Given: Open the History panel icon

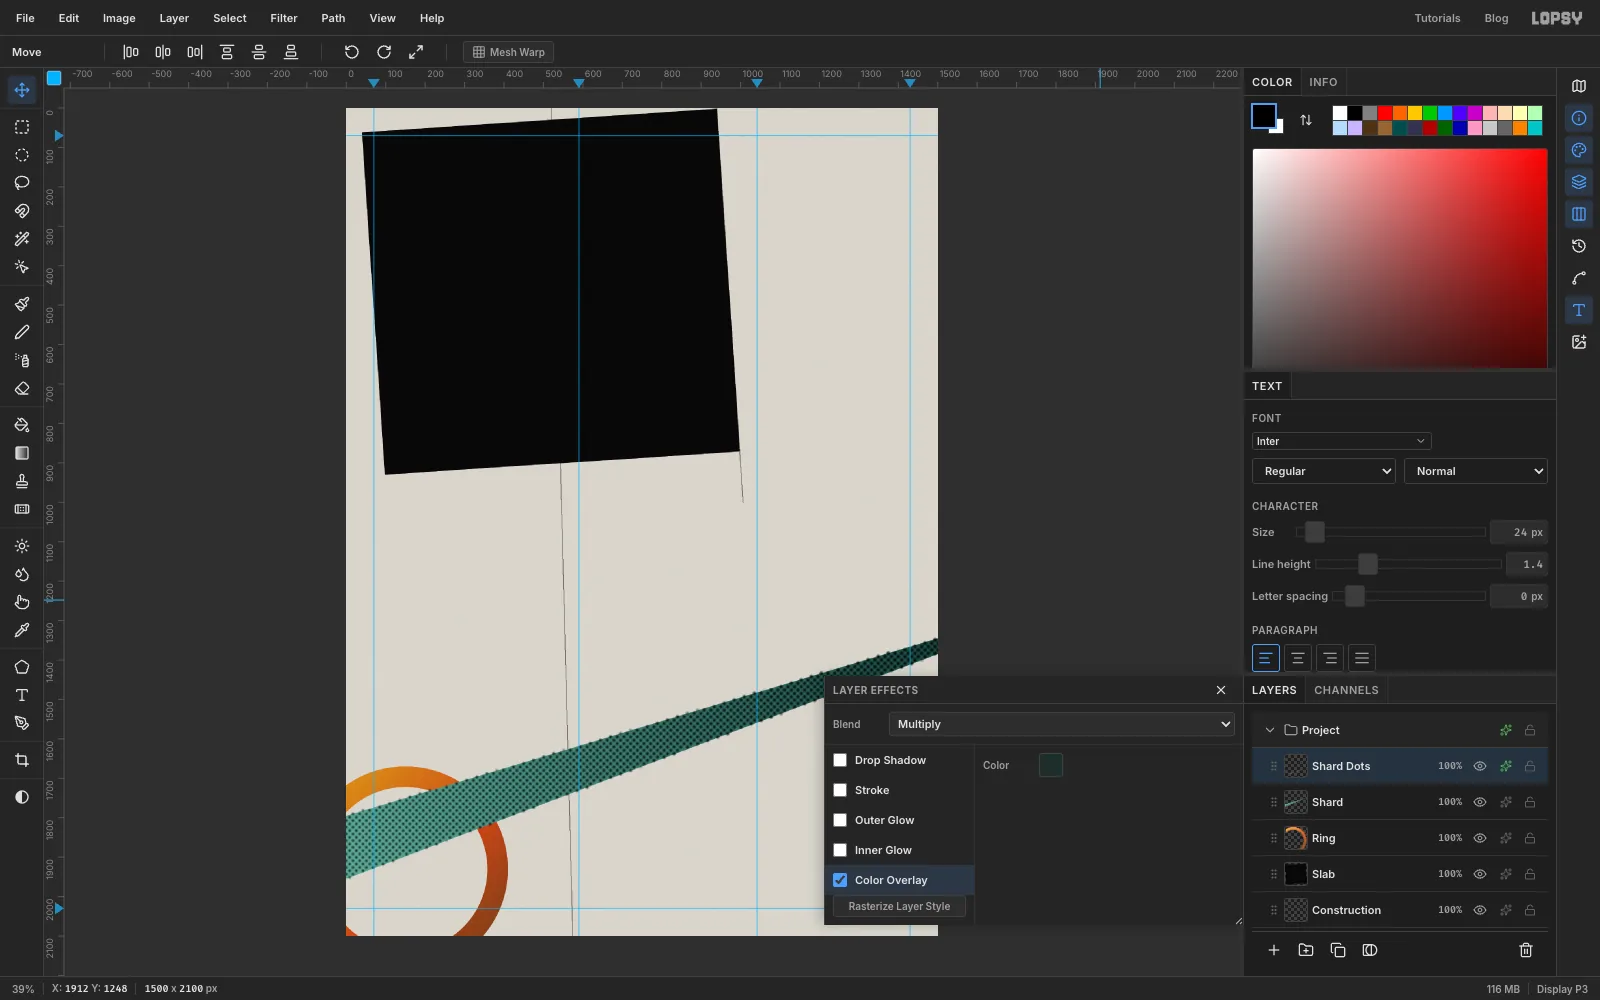Looking at the screenshot, I should coord(1579,246).
